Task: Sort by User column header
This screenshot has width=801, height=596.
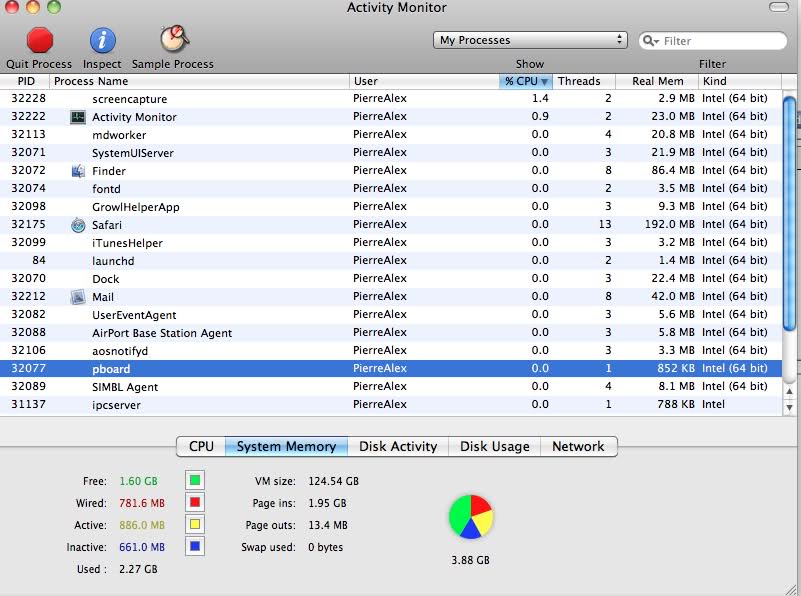Action: [424, 81]
